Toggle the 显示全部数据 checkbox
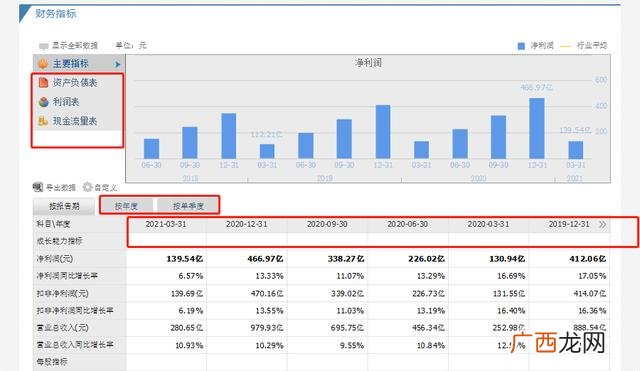Image resolution: width=640 pixels, height=371 pixels. pos(43,46)
